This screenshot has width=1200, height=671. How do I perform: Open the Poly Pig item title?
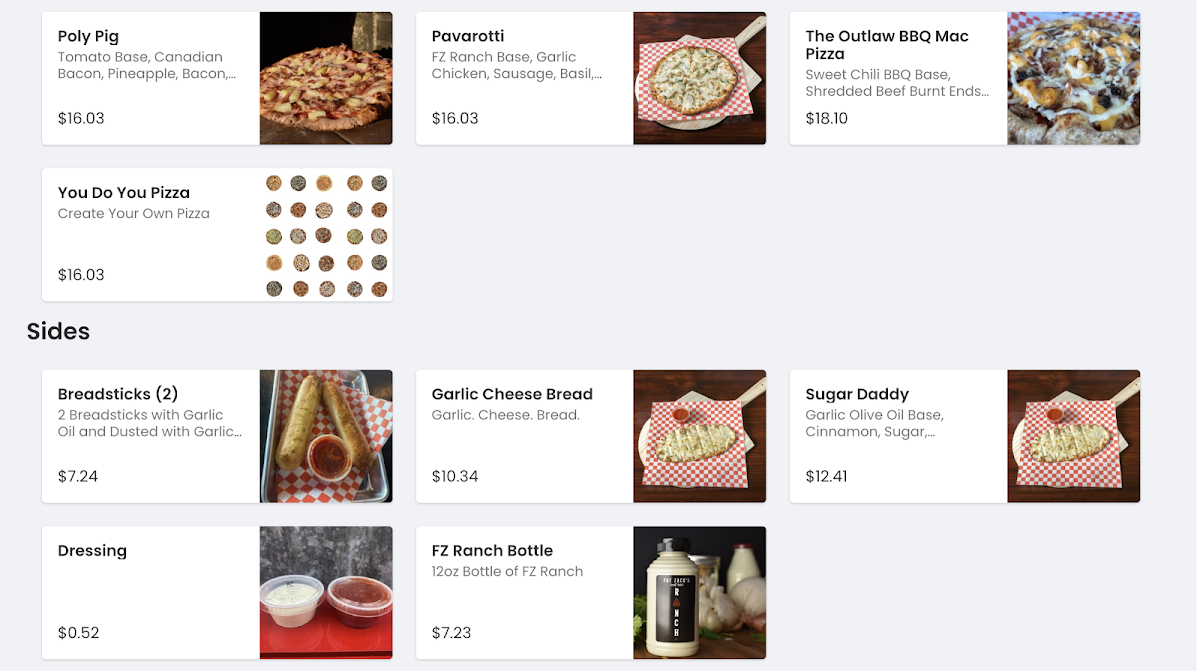click(x=88, y=36)
